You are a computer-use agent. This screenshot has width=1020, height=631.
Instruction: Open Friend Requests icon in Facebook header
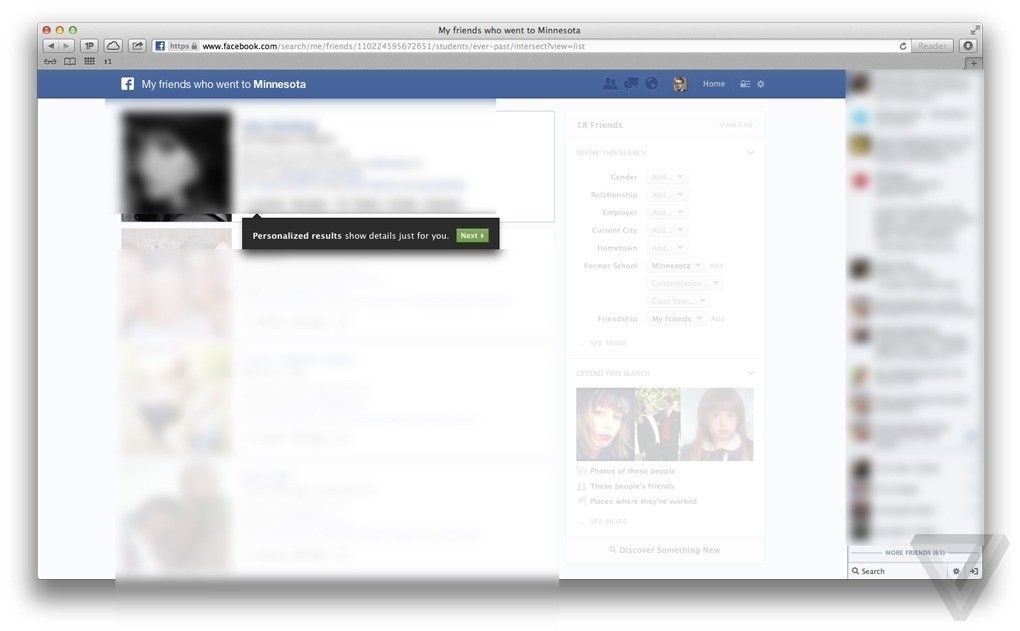tap(610, 84)
